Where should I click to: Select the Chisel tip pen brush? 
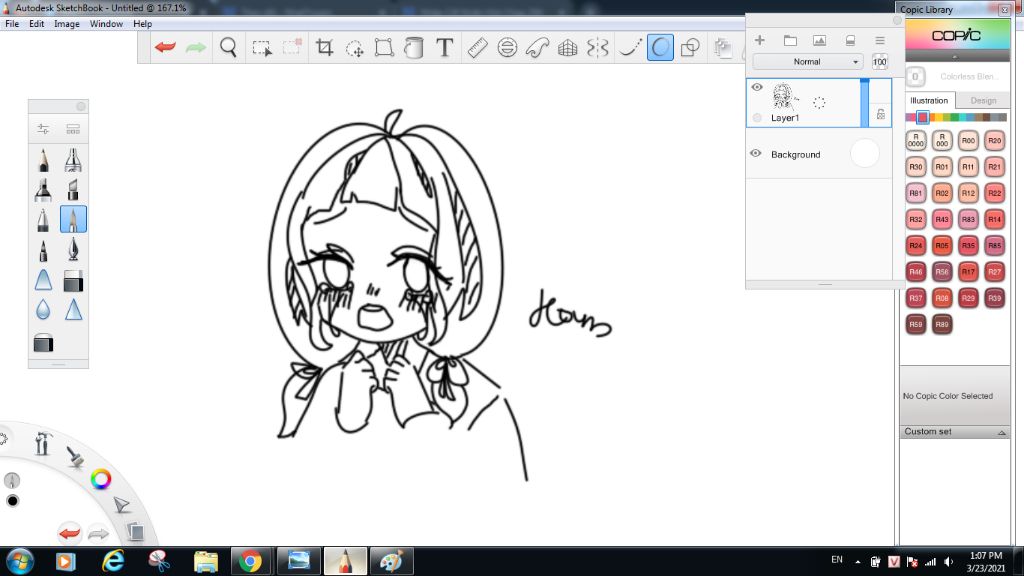(73, 189)
